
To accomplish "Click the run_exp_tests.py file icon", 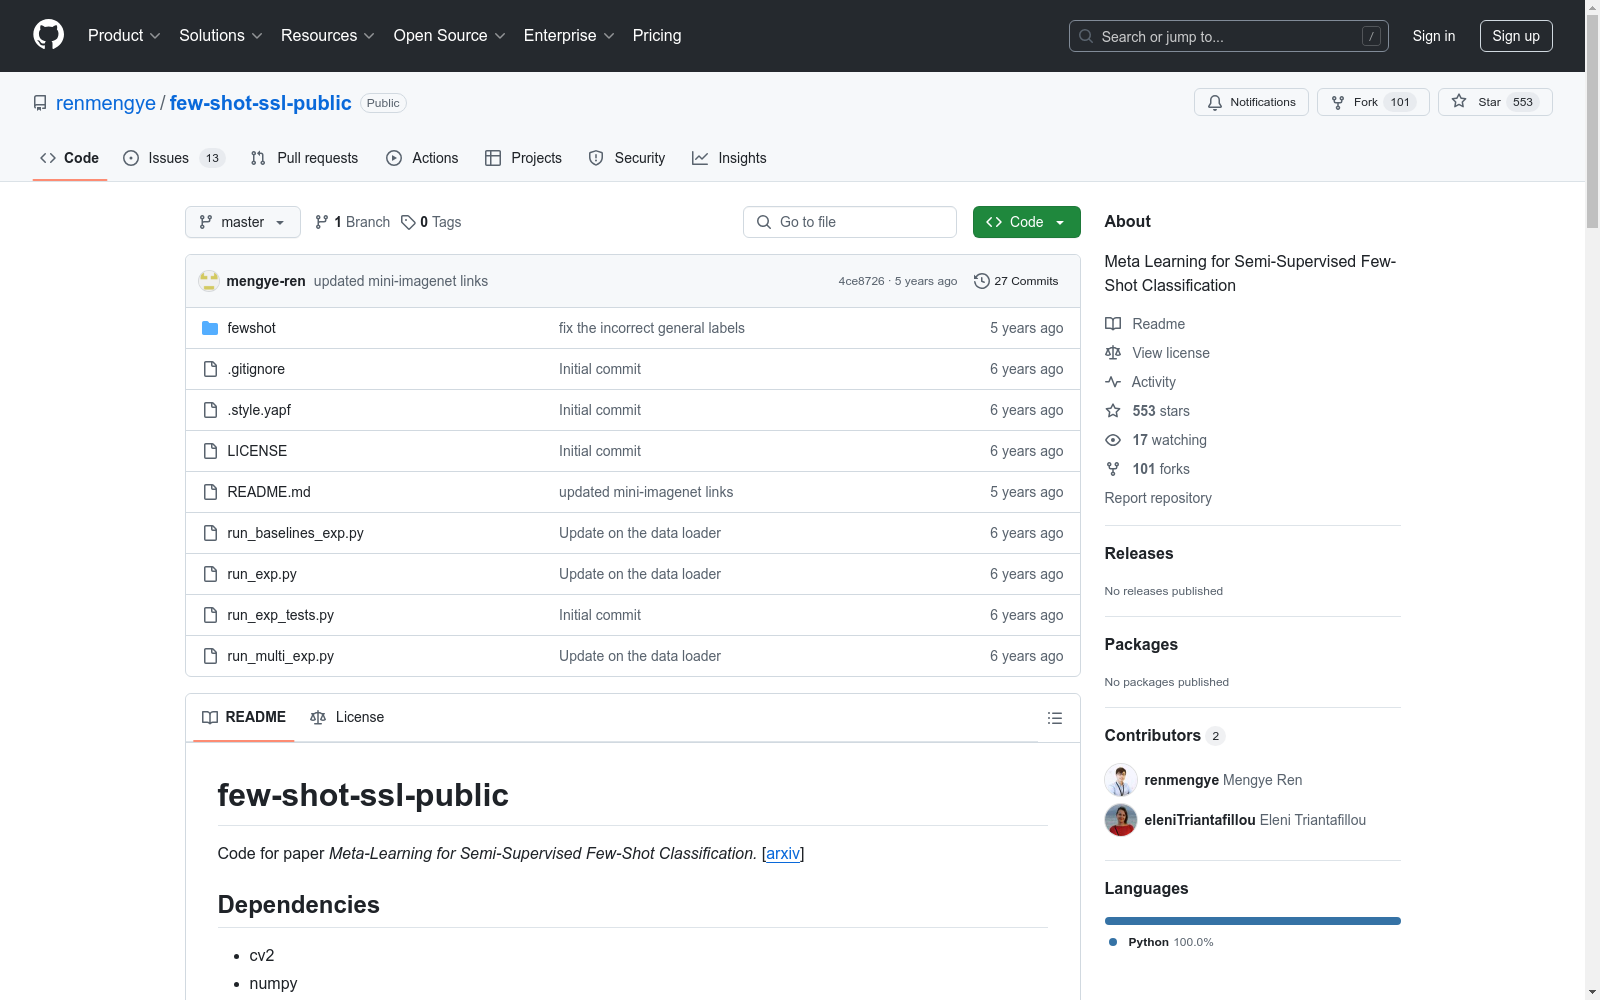I will click(210, 615).
